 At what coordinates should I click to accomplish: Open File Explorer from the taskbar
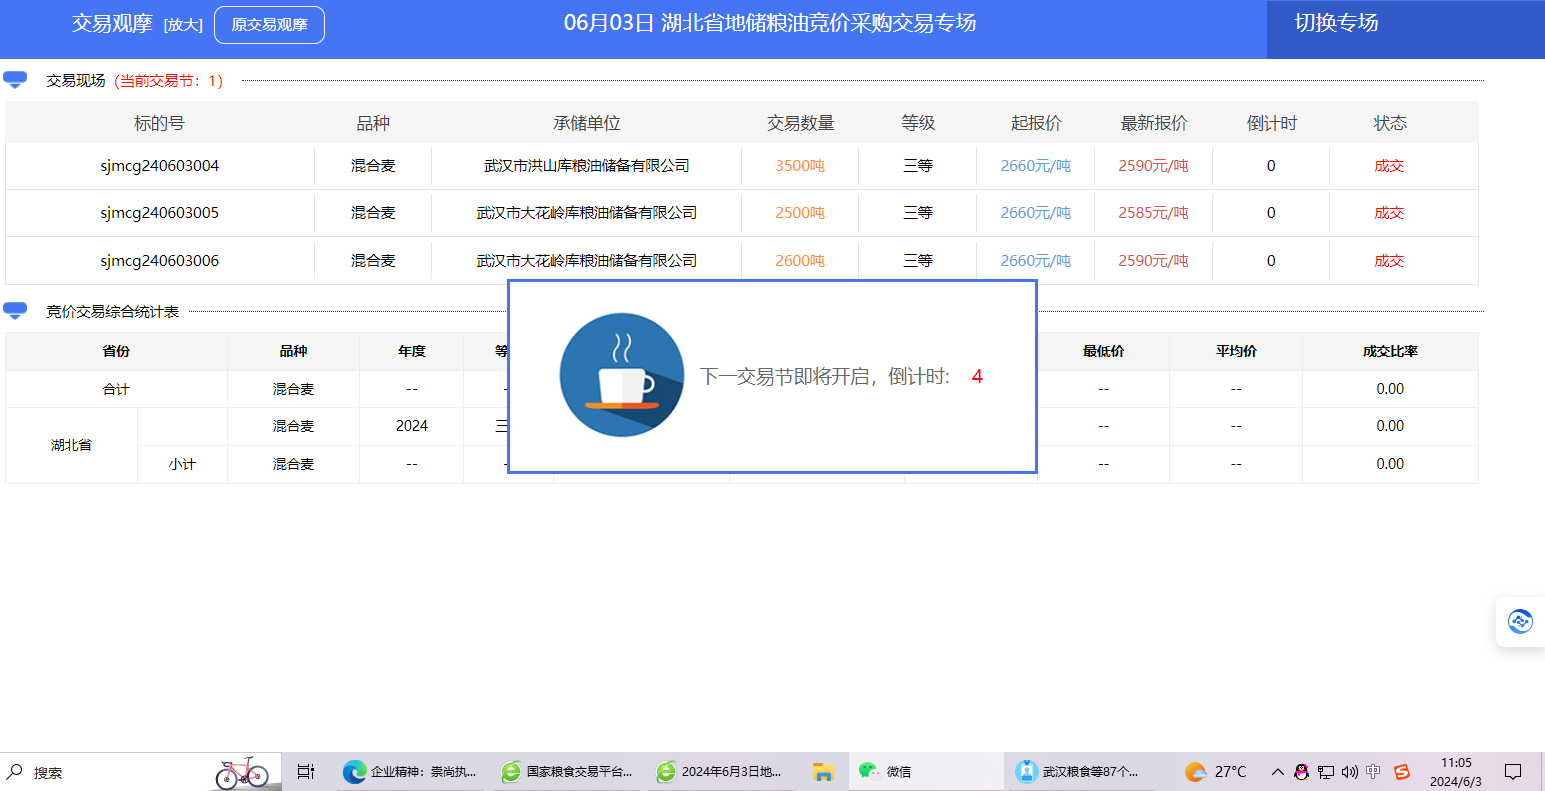point(824,771)
